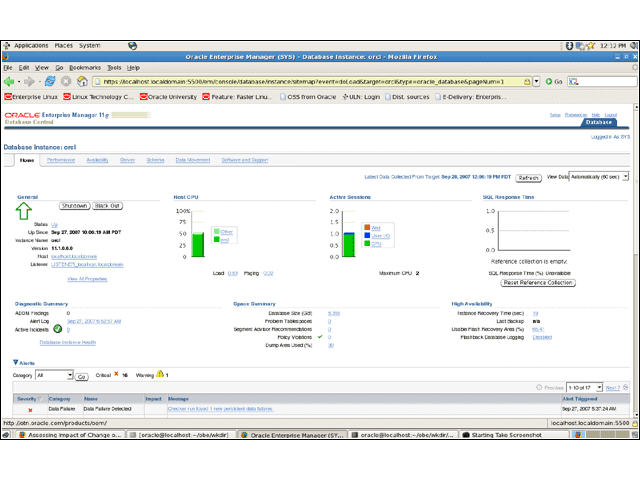Open the GNOME Places menu

[x=64, y=45]
